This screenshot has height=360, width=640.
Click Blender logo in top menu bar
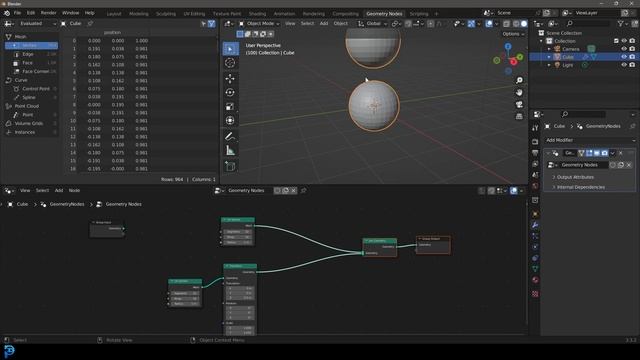click(7, 13)
